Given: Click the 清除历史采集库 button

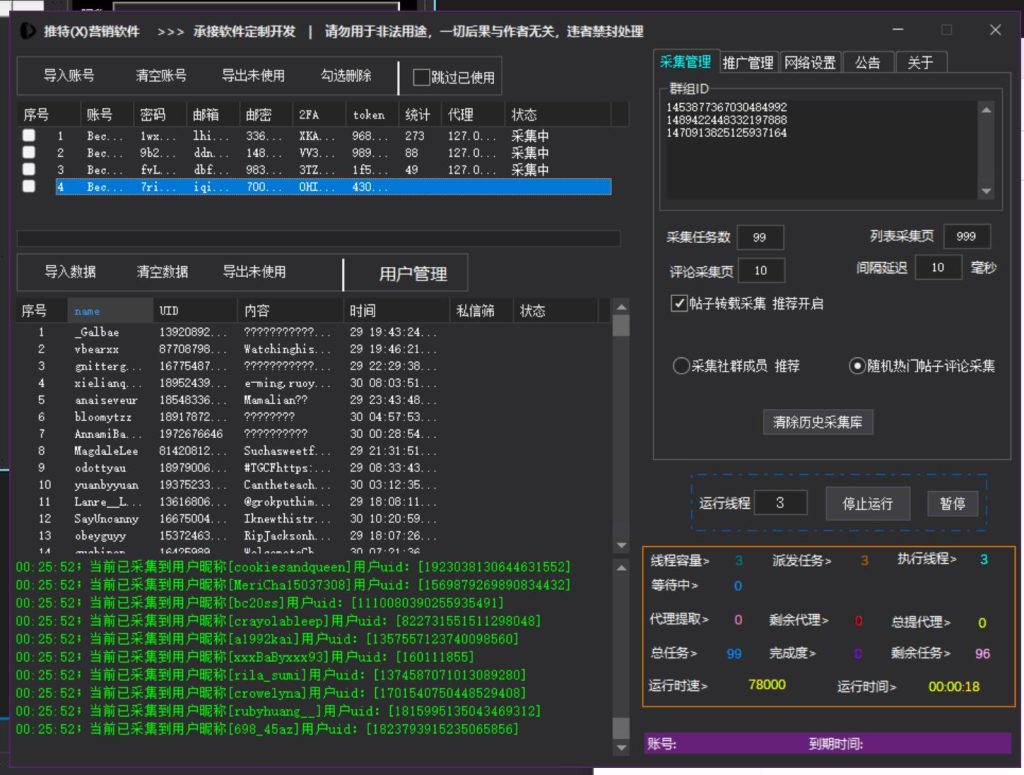Looking at the screenshot, I should (818, 422).
